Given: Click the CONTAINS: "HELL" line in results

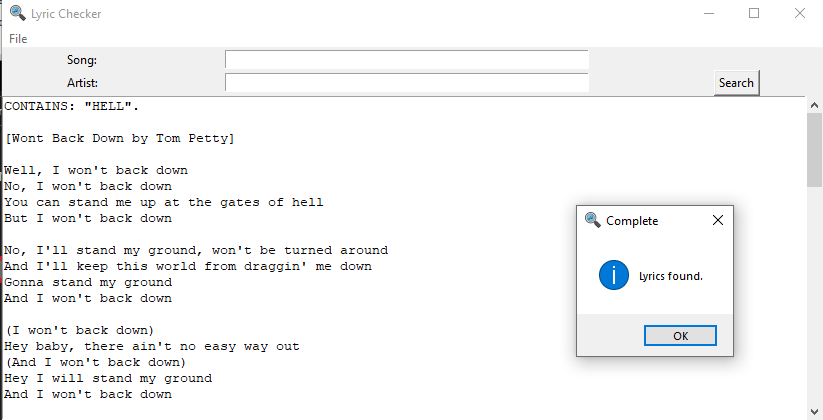Looking at the screenshot, I should [71, 107].
